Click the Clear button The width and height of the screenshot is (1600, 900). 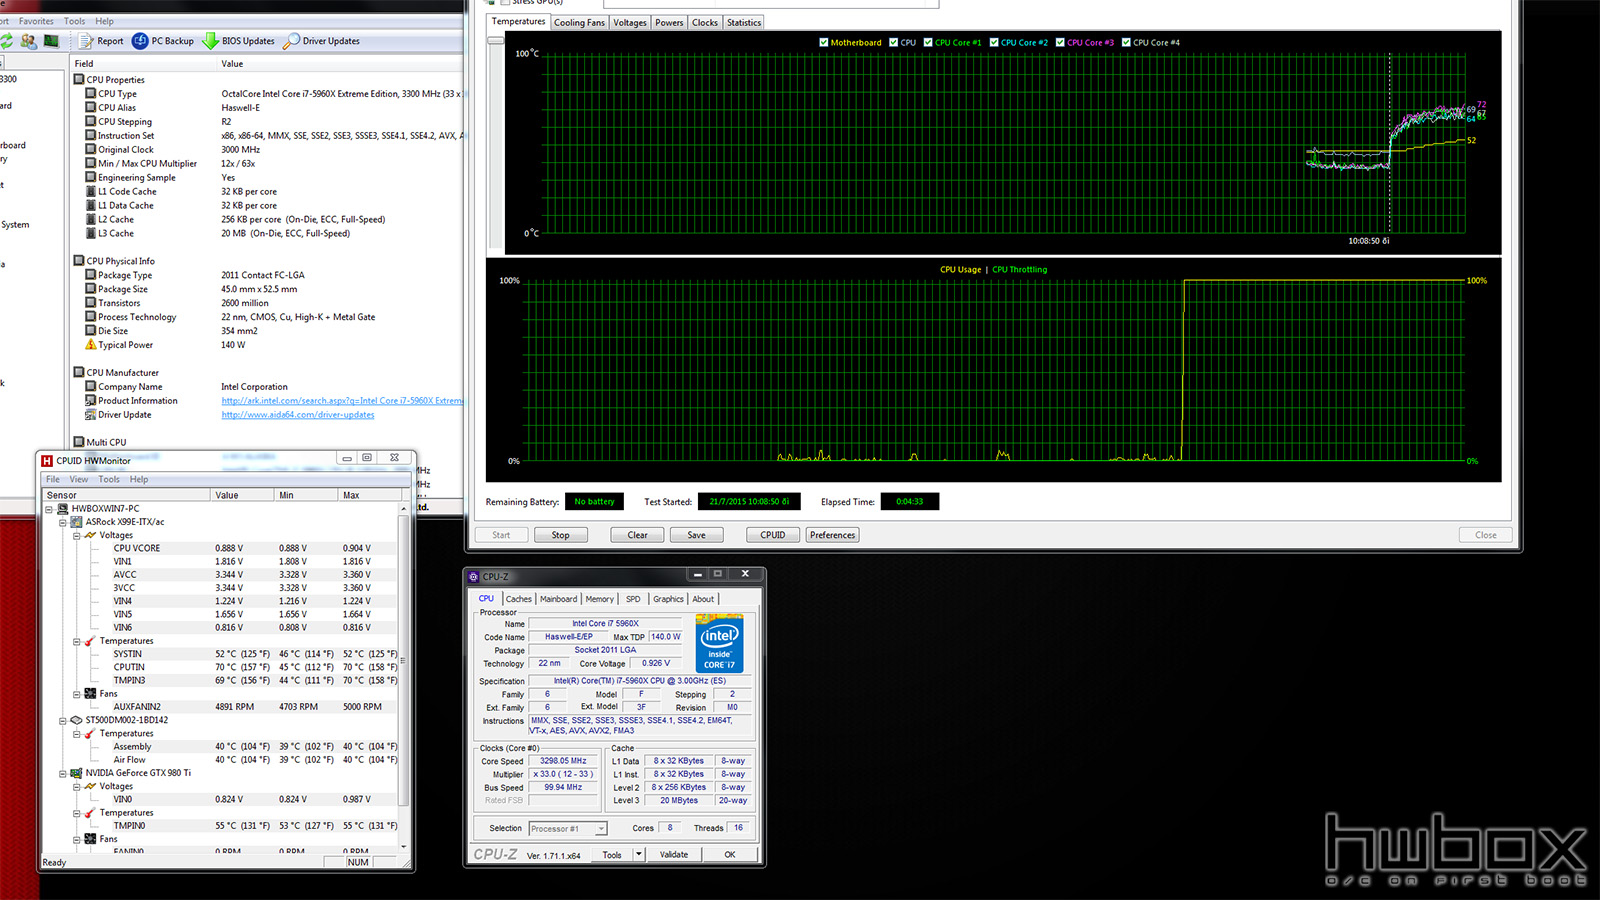637,535
